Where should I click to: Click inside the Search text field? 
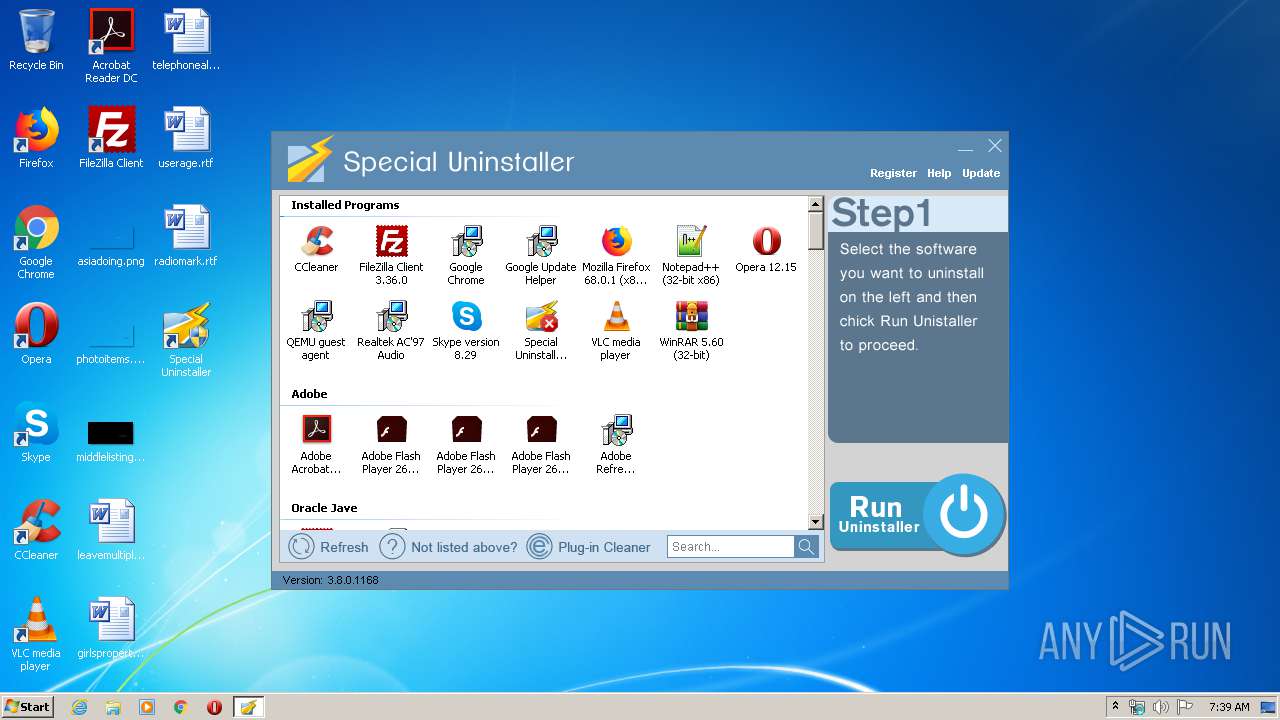pos(731,546)
